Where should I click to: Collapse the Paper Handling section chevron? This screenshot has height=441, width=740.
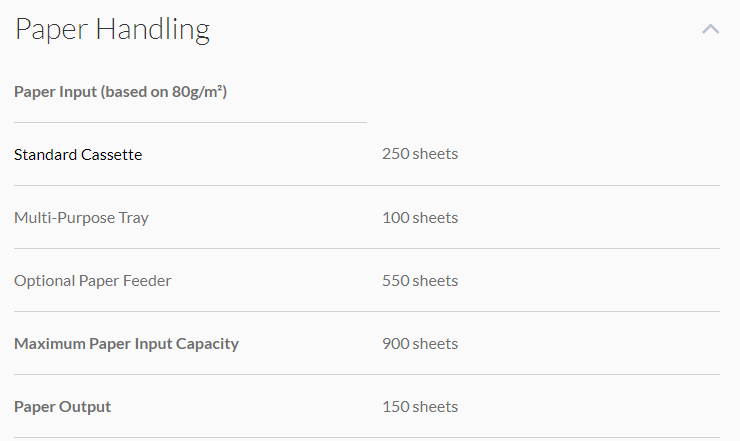tap(710, 29)
